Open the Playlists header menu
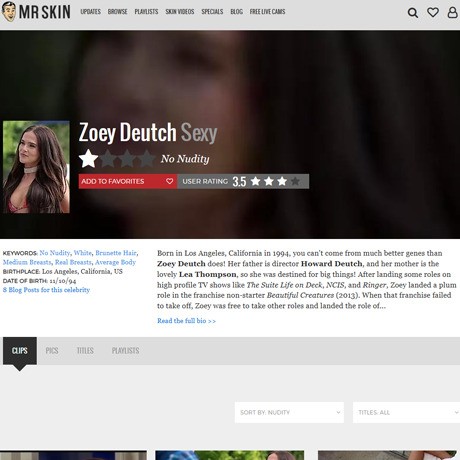Image resolution: width=460 pixels, height=460 pixels. [x=146, y=12]
